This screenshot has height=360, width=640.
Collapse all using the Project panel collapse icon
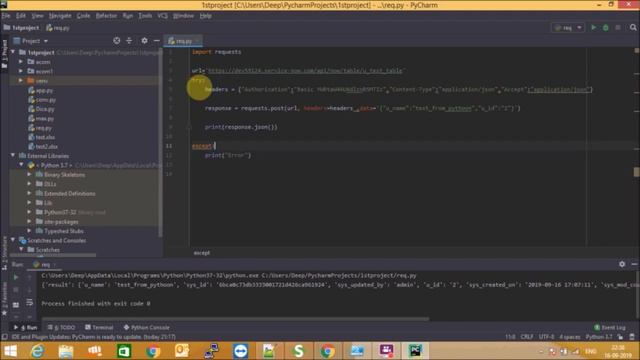pos(129,40)
